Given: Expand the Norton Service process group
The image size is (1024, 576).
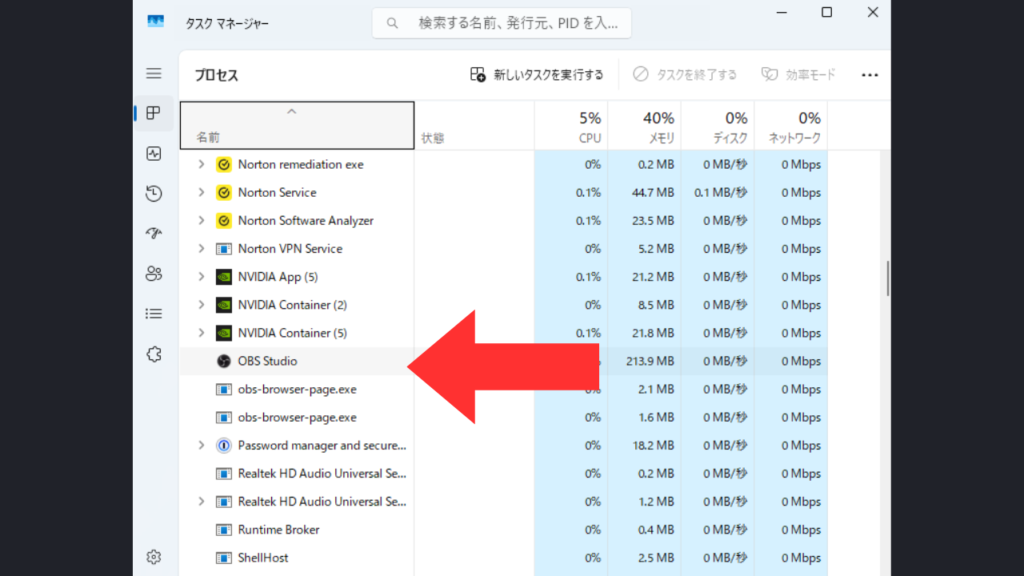Looking at the screenshot, I should click(201, 193).
